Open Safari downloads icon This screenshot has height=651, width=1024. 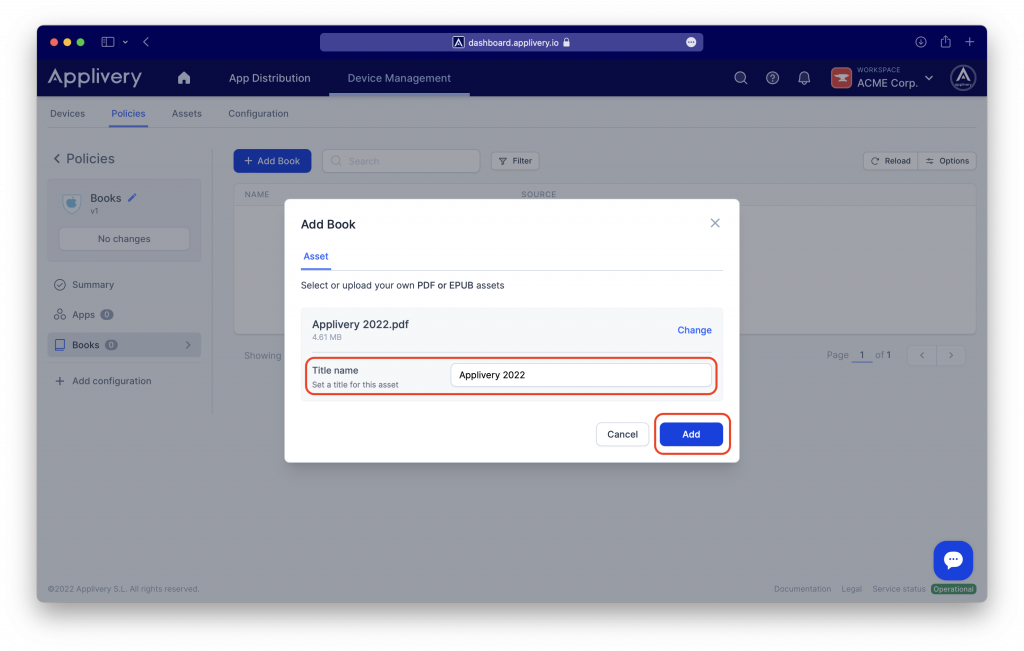tap(921, 42)
